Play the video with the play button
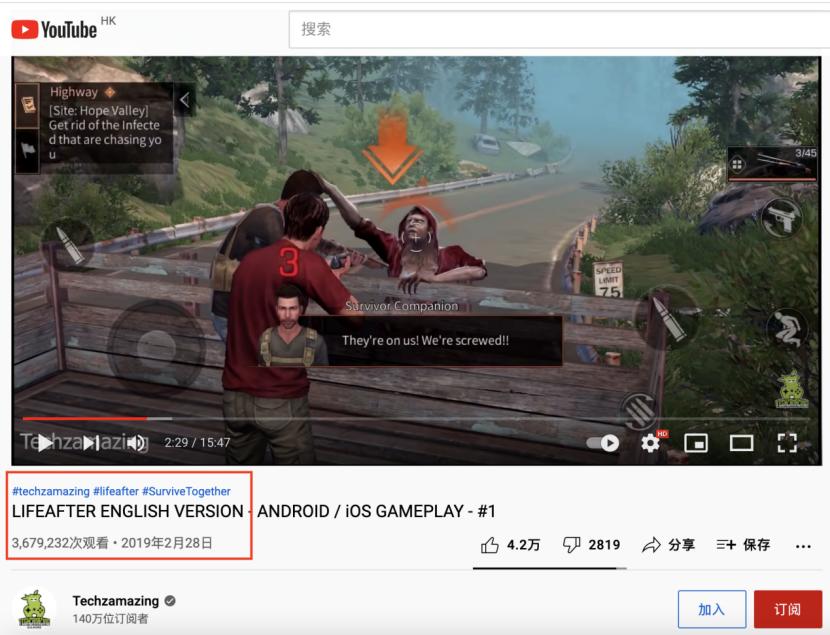The height and width of the screenshot is (635, 830). tap(46, 443)
